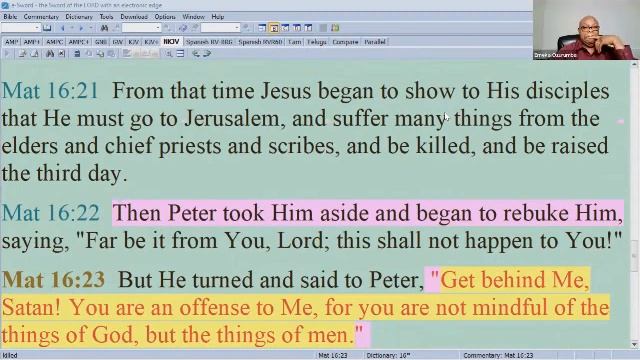Click the green forward arrow in Bible toolbar
The width and height of the screenshot is (640, 360).
207,53
